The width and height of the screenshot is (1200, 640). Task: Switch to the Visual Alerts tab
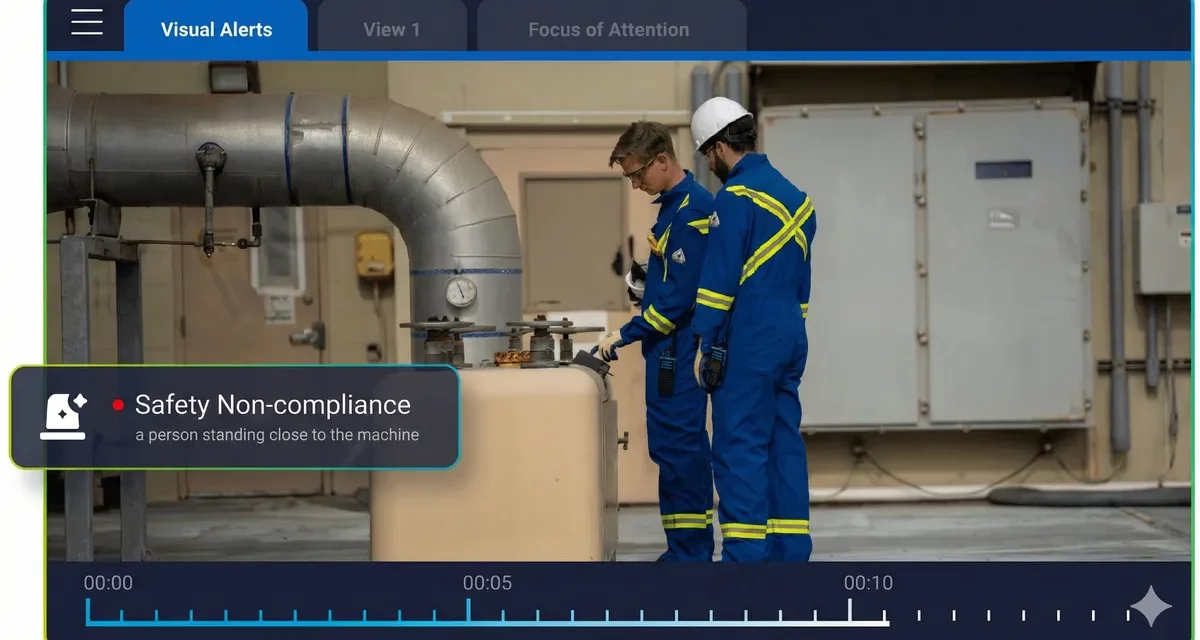coord(216,29)
